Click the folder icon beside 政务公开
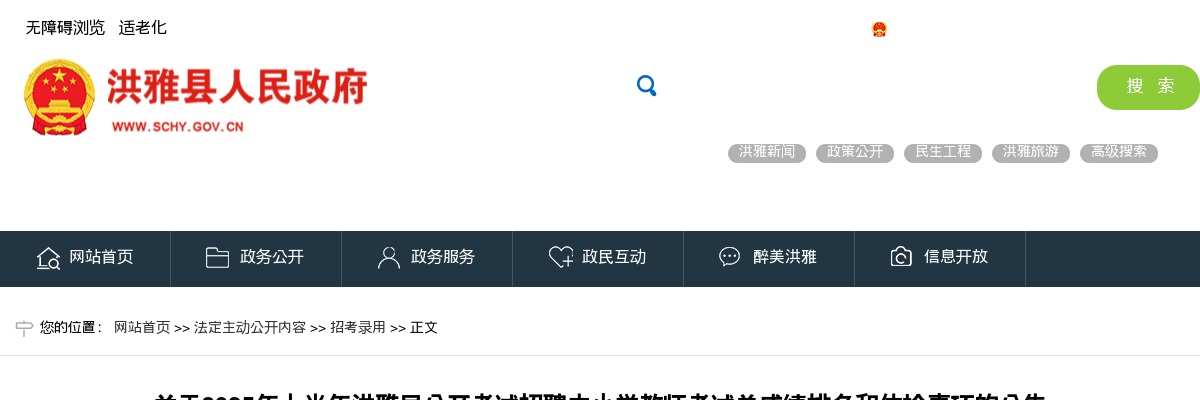 click(217, 257)
